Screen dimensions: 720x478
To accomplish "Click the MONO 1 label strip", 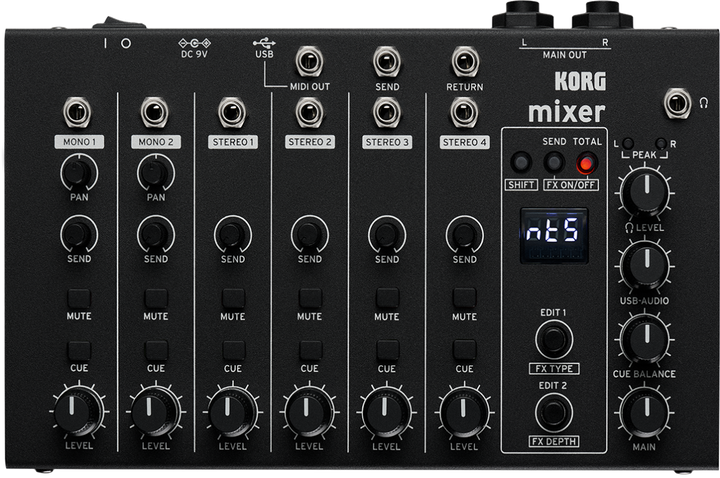I will (79, 142).
